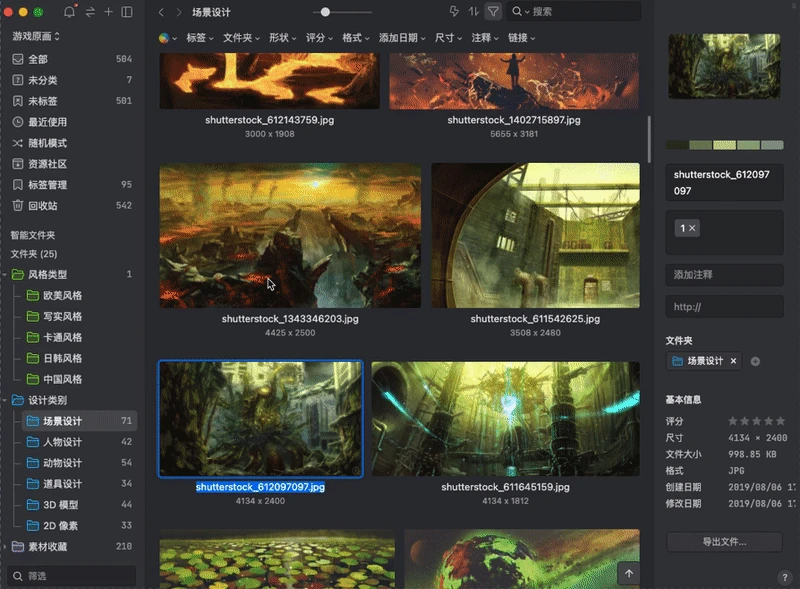Select the shutterstock_611645159.jpg thumbnail
This screenshot has width=800, height=589.
pyautogui.click(x=505, y=419)
